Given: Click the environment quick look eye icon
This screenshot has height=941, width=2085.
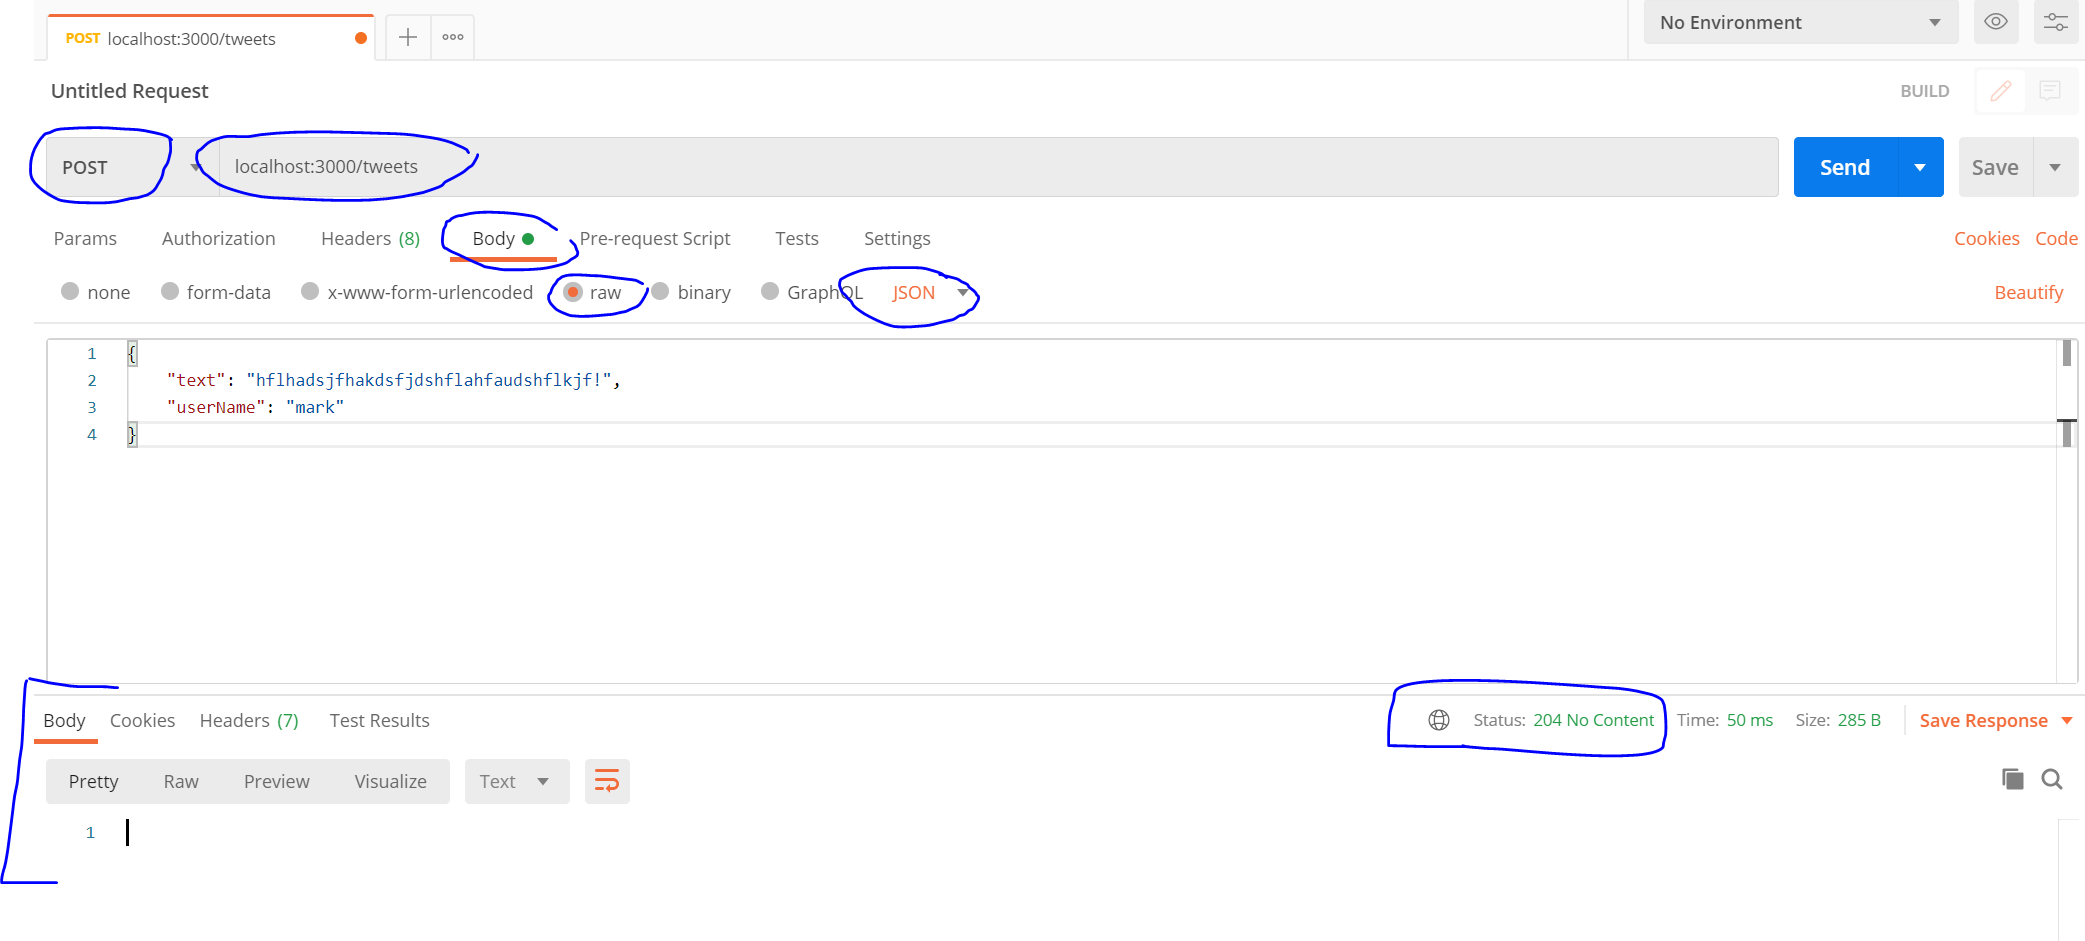Looking at the screenshot, I should point(1995,22).
